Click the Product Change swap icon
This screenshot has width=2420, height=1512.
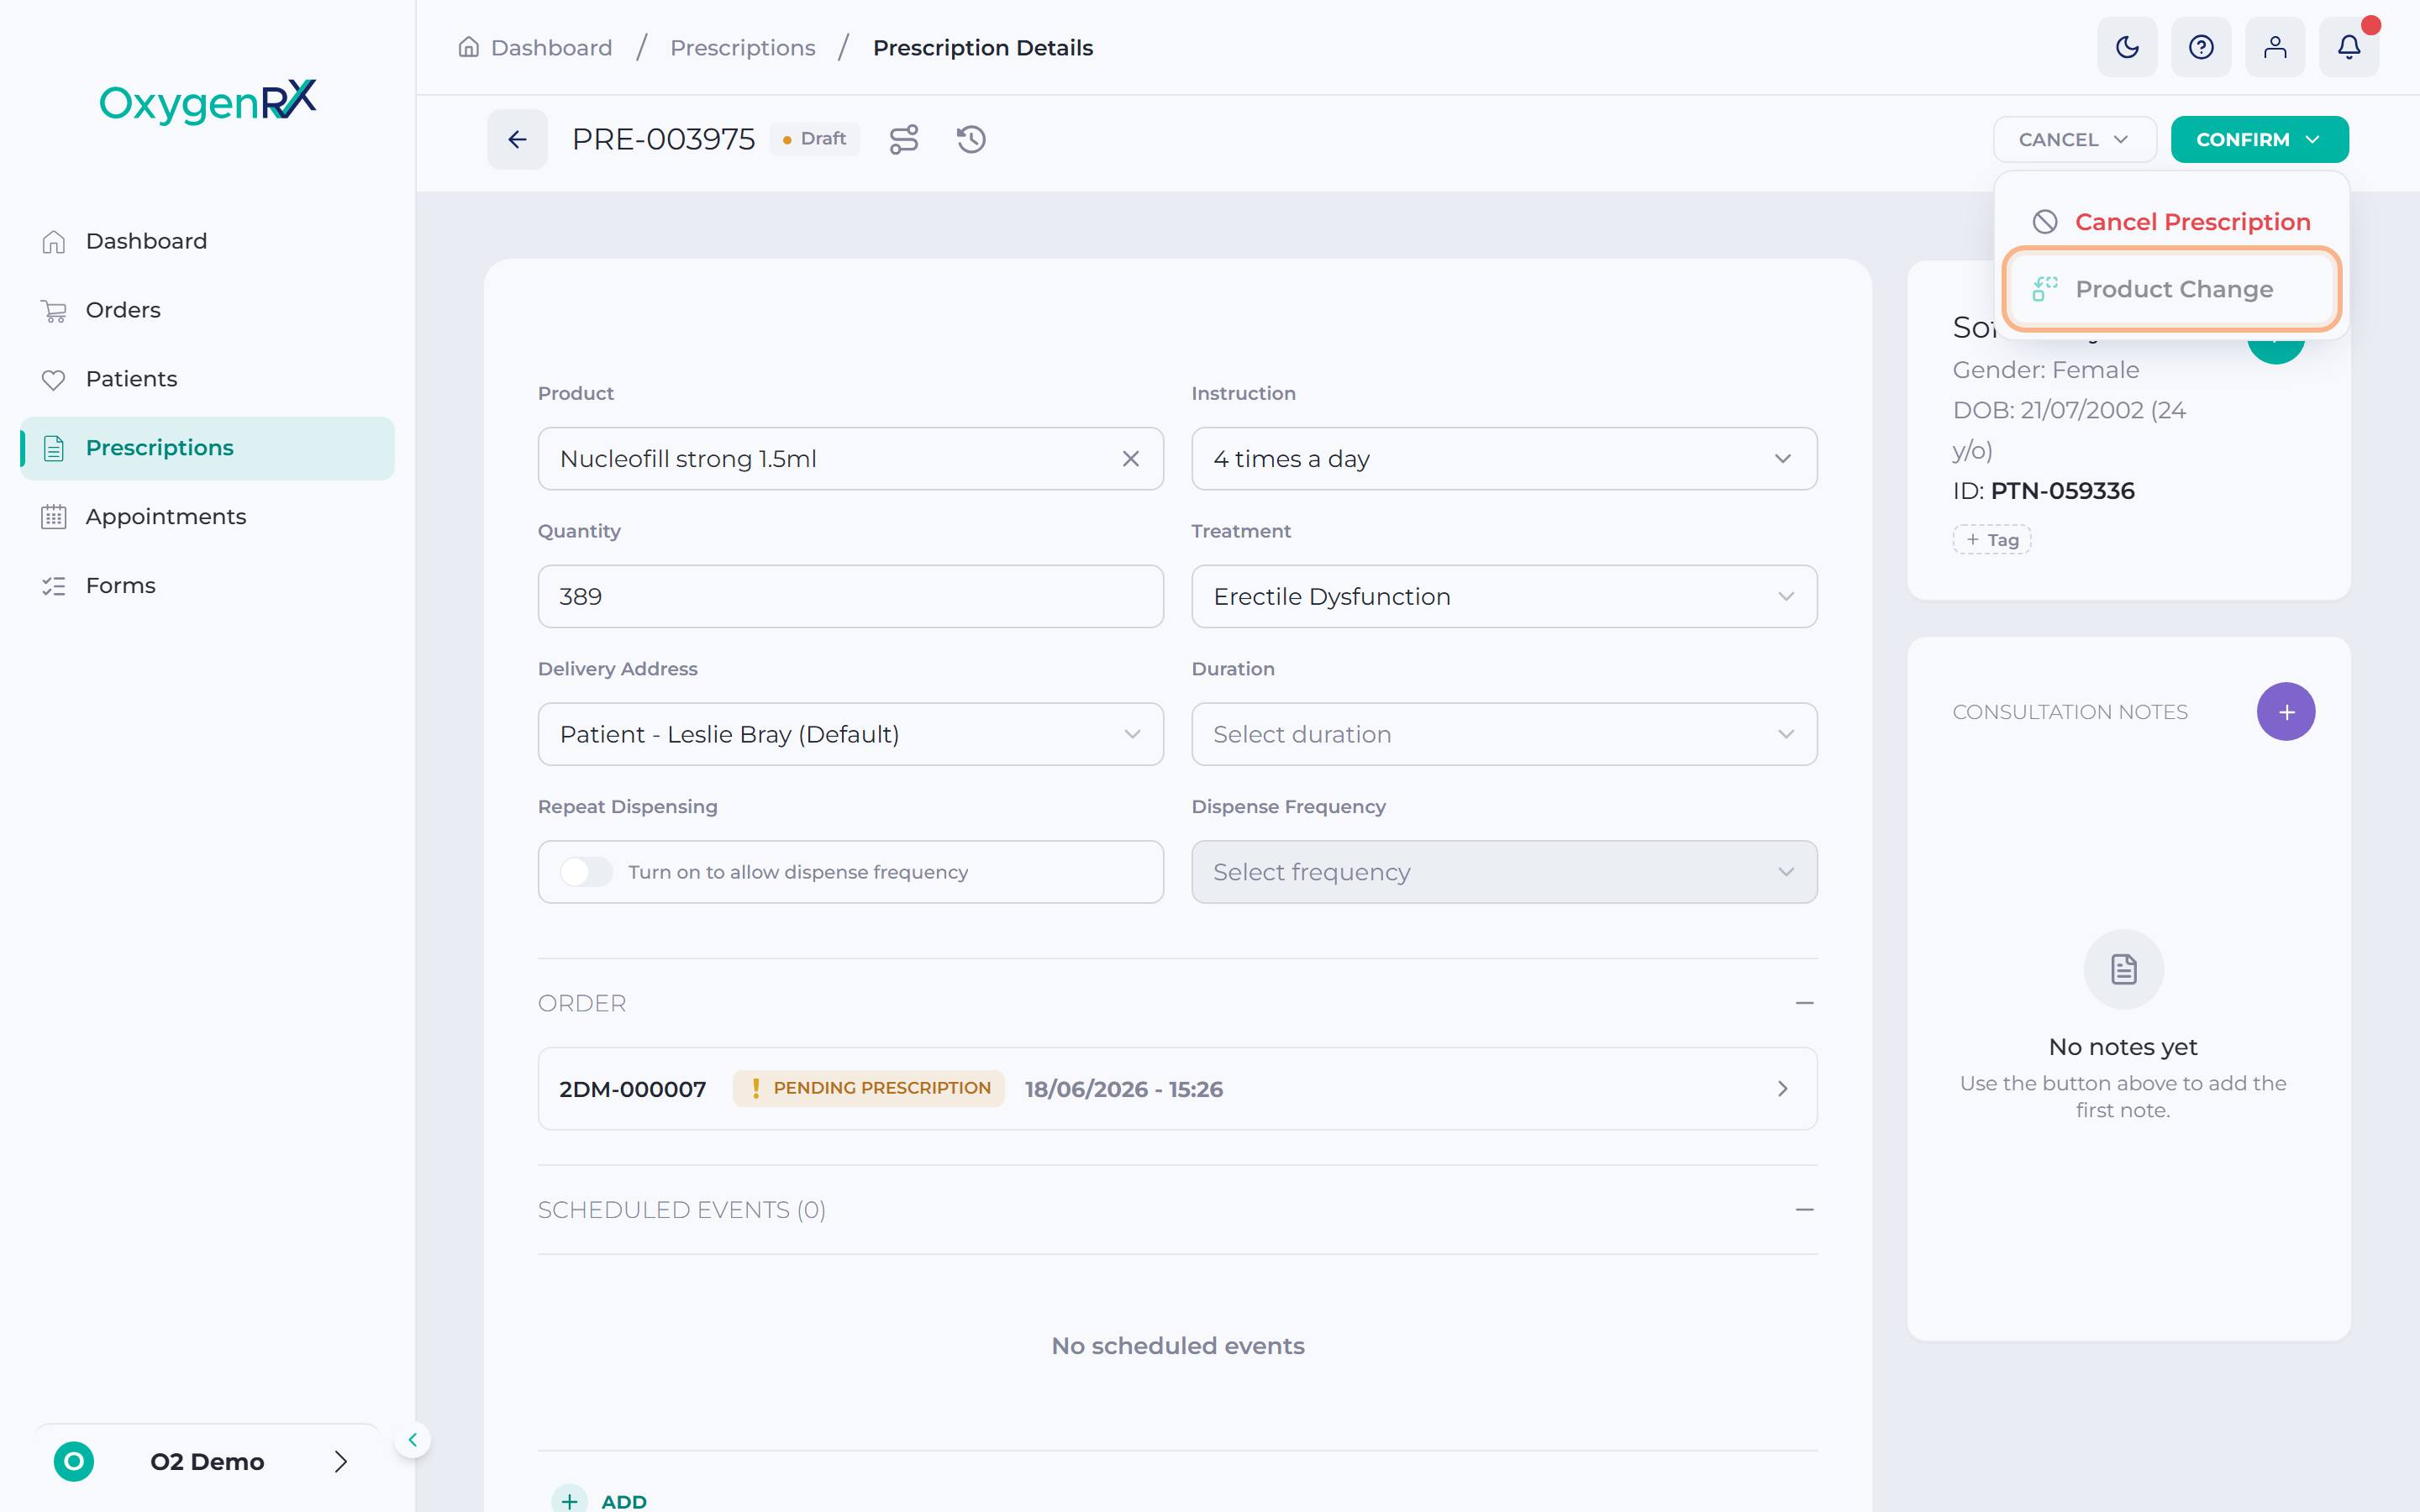tap(2045, 289)
